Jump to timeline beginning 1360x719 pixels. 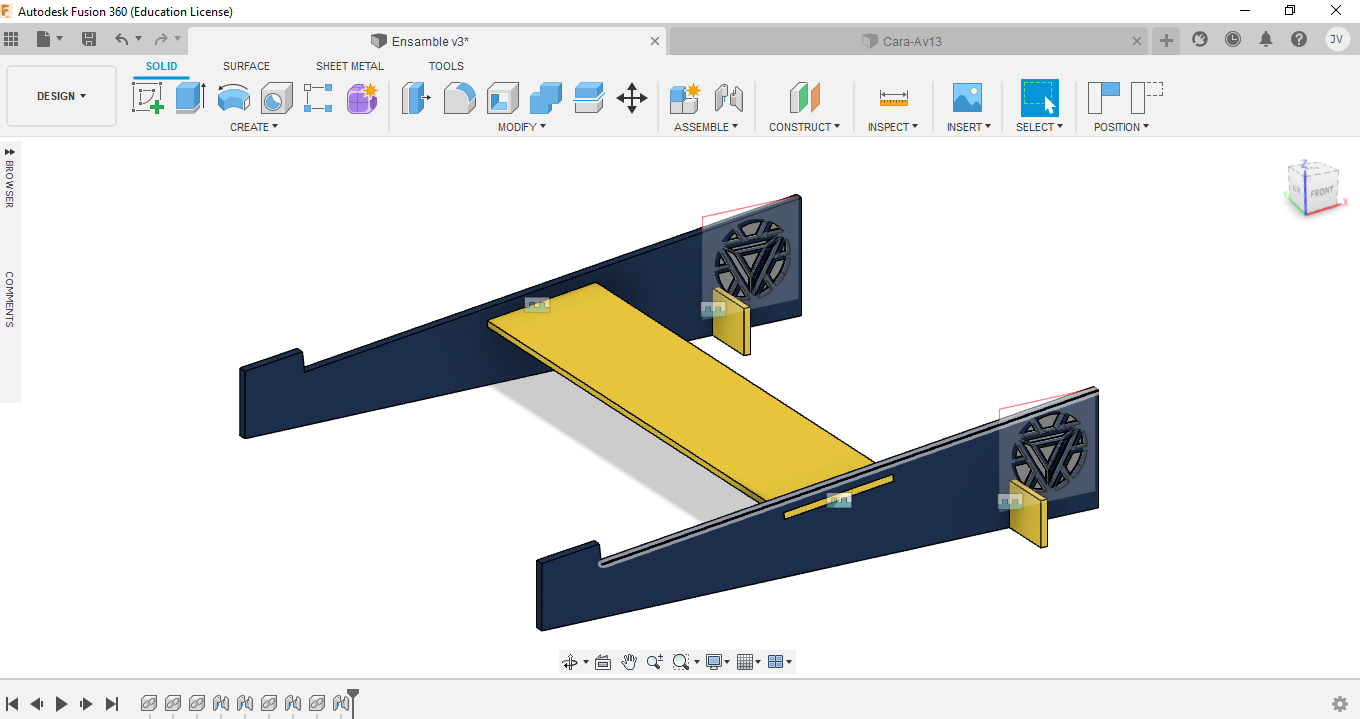[13, 704]
